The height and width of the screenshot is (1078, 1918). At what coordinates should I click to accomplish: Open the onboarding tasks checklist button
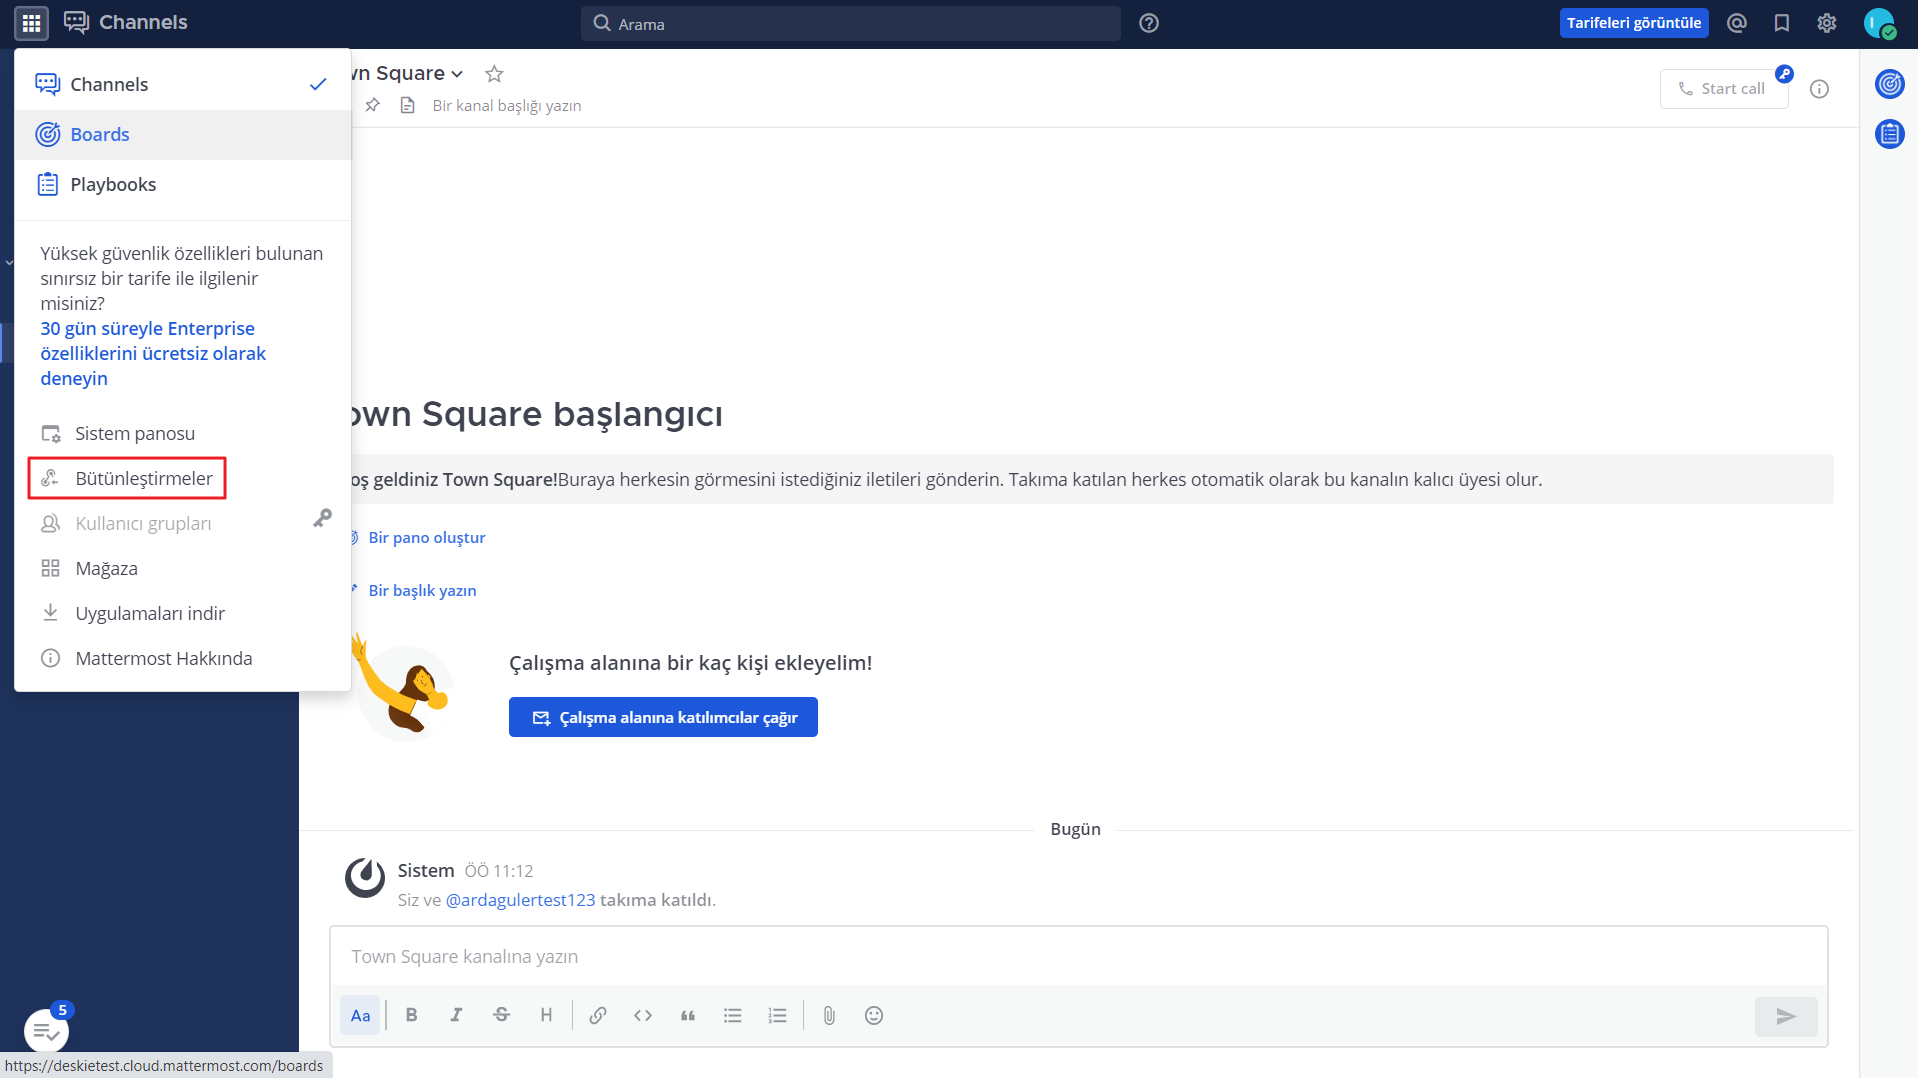click(x=46, y=1031)
